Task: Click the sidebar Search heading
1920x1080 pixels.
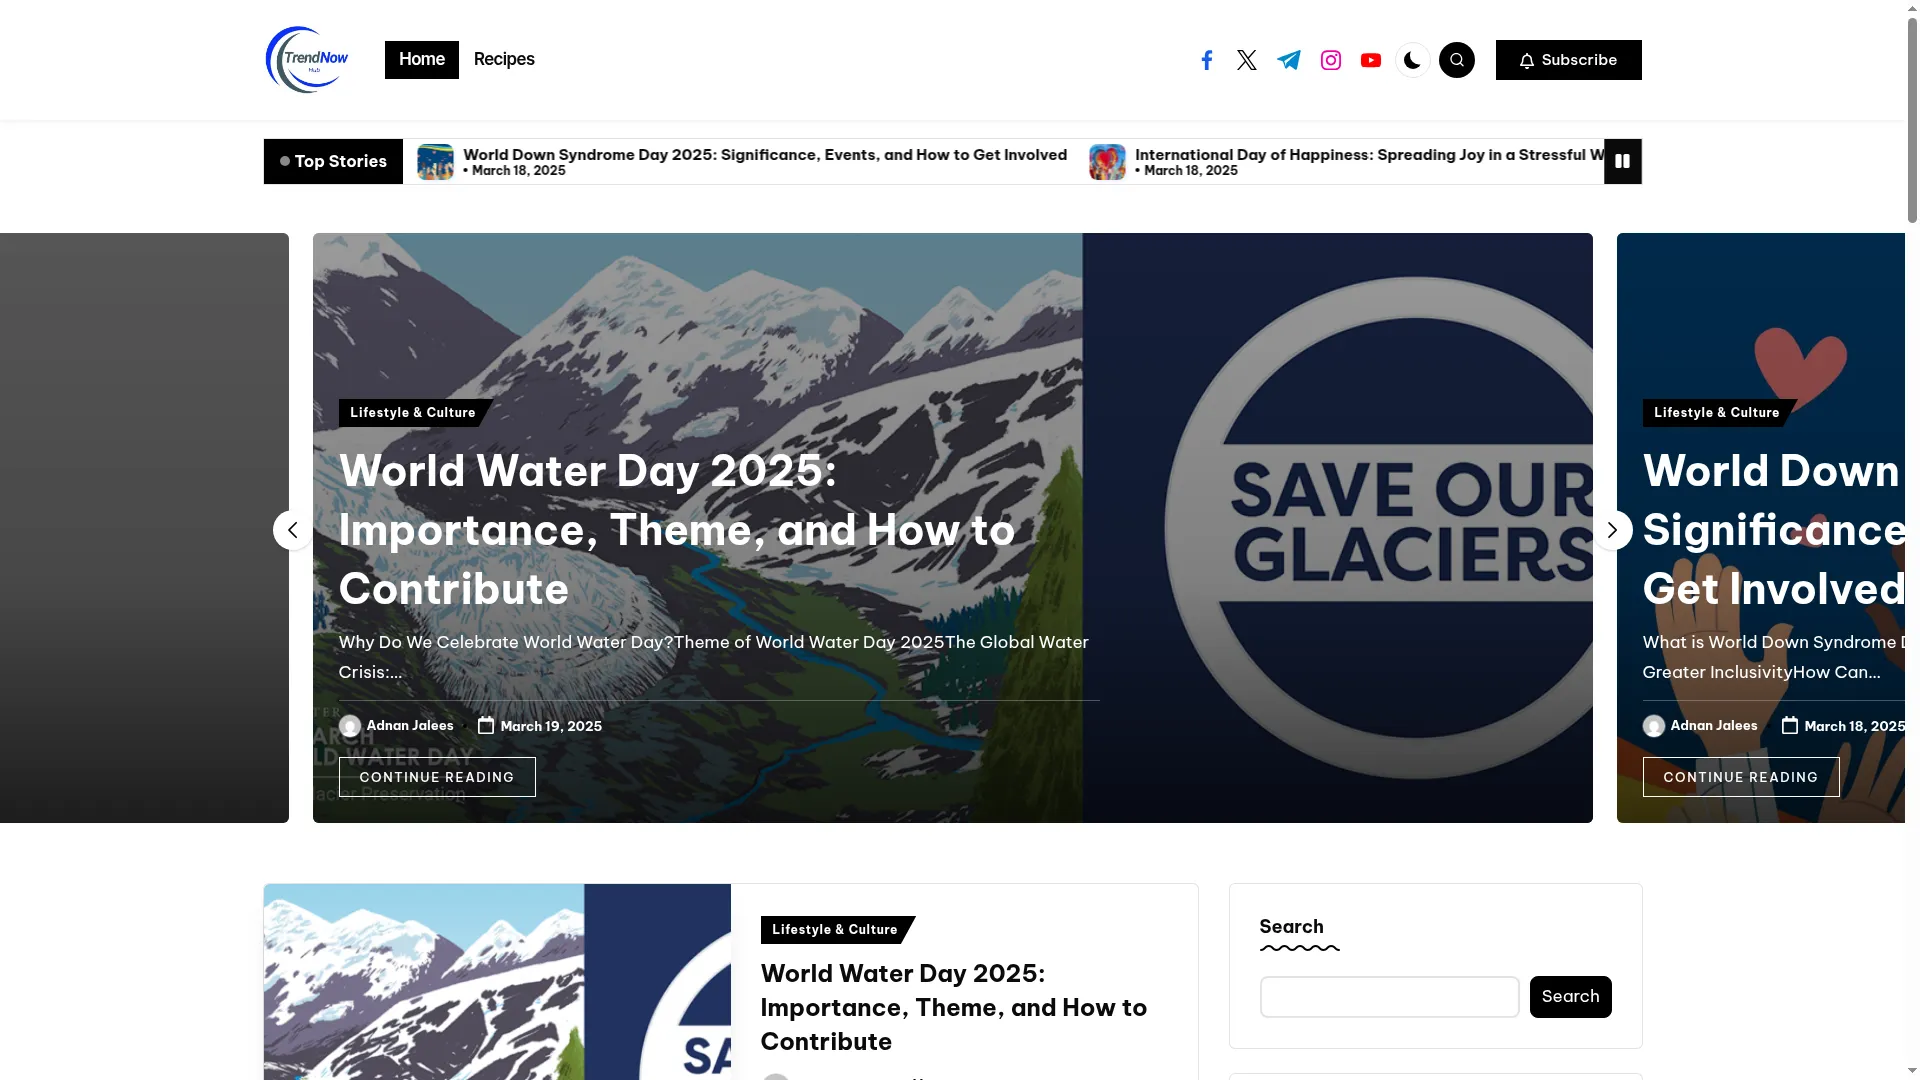Action: point(1291,927)
